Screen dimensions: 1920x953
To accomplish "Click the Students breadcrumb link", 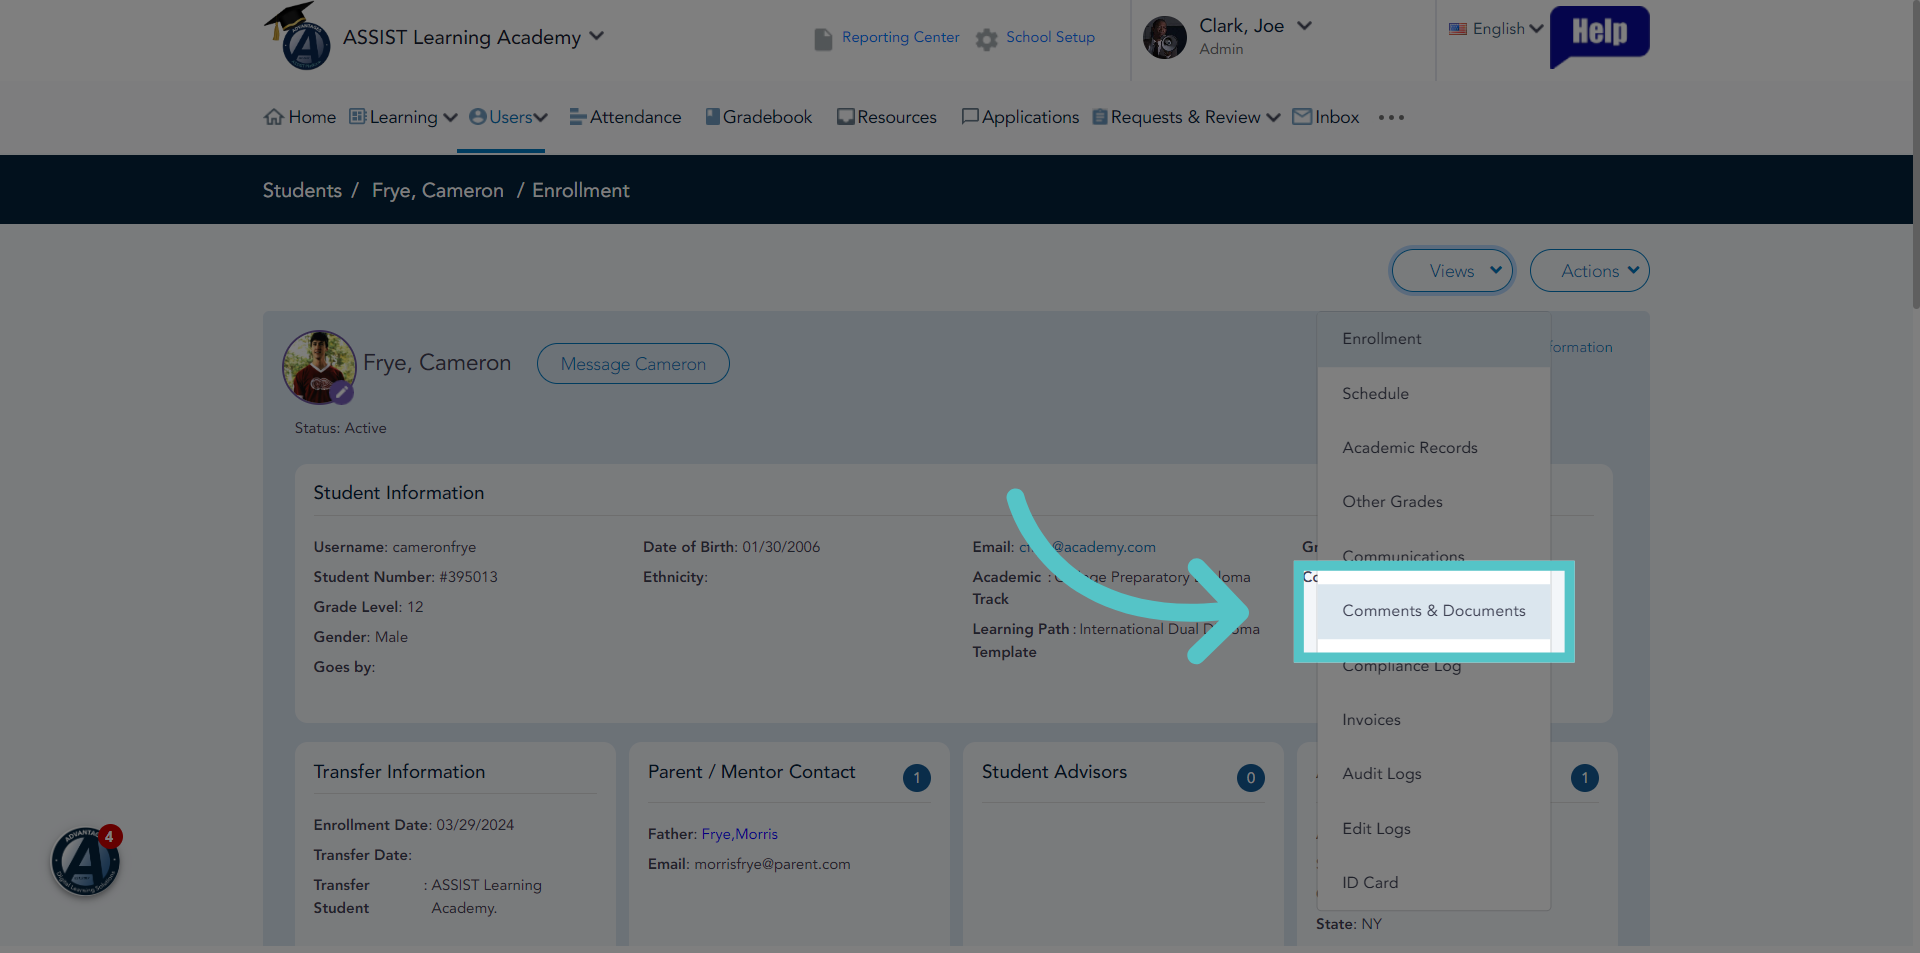I will 302,190.
